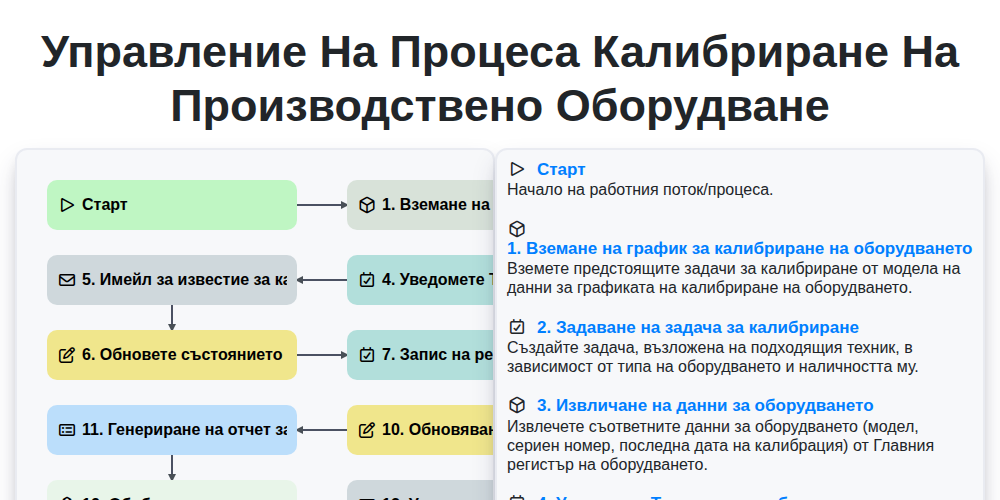Open link 3. Извличане на данни за оборудването

(x=705, y=406)
